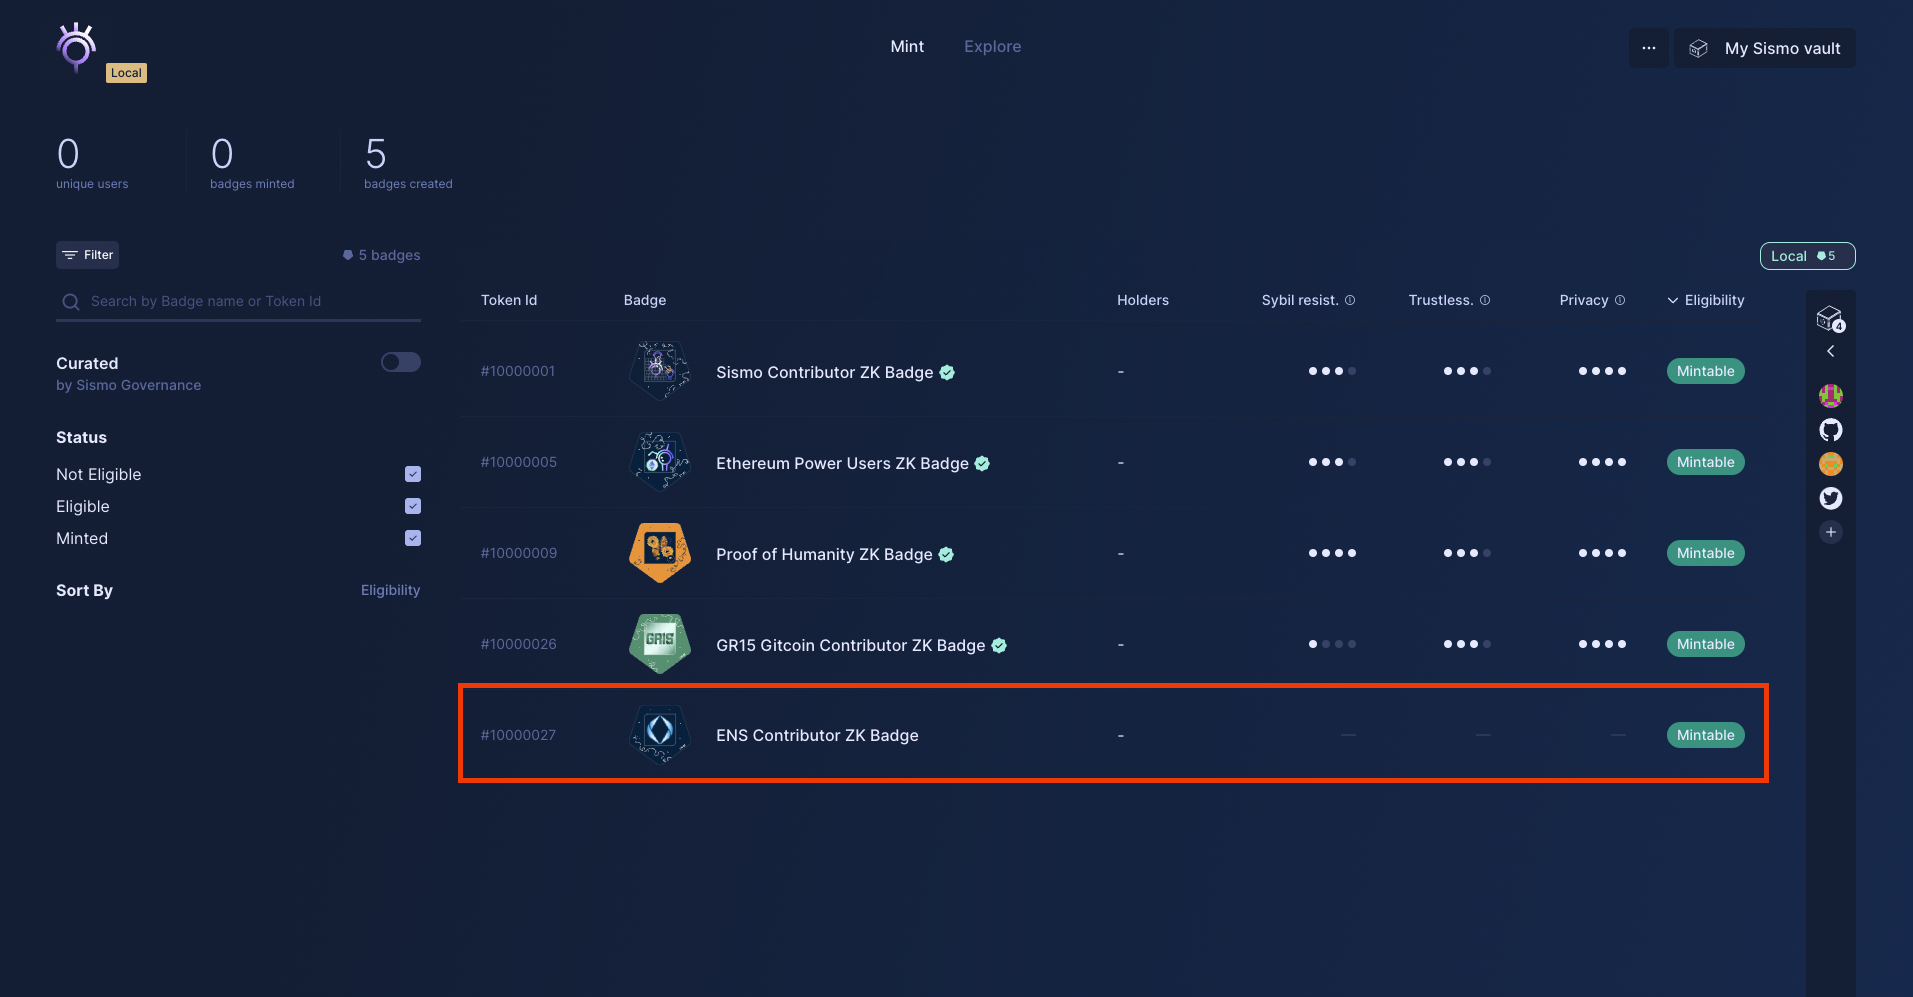Viewport: 1913px width, 997px height.
Task: Click Mintable tag for Ethereum Power Users
Action: 1705,462
